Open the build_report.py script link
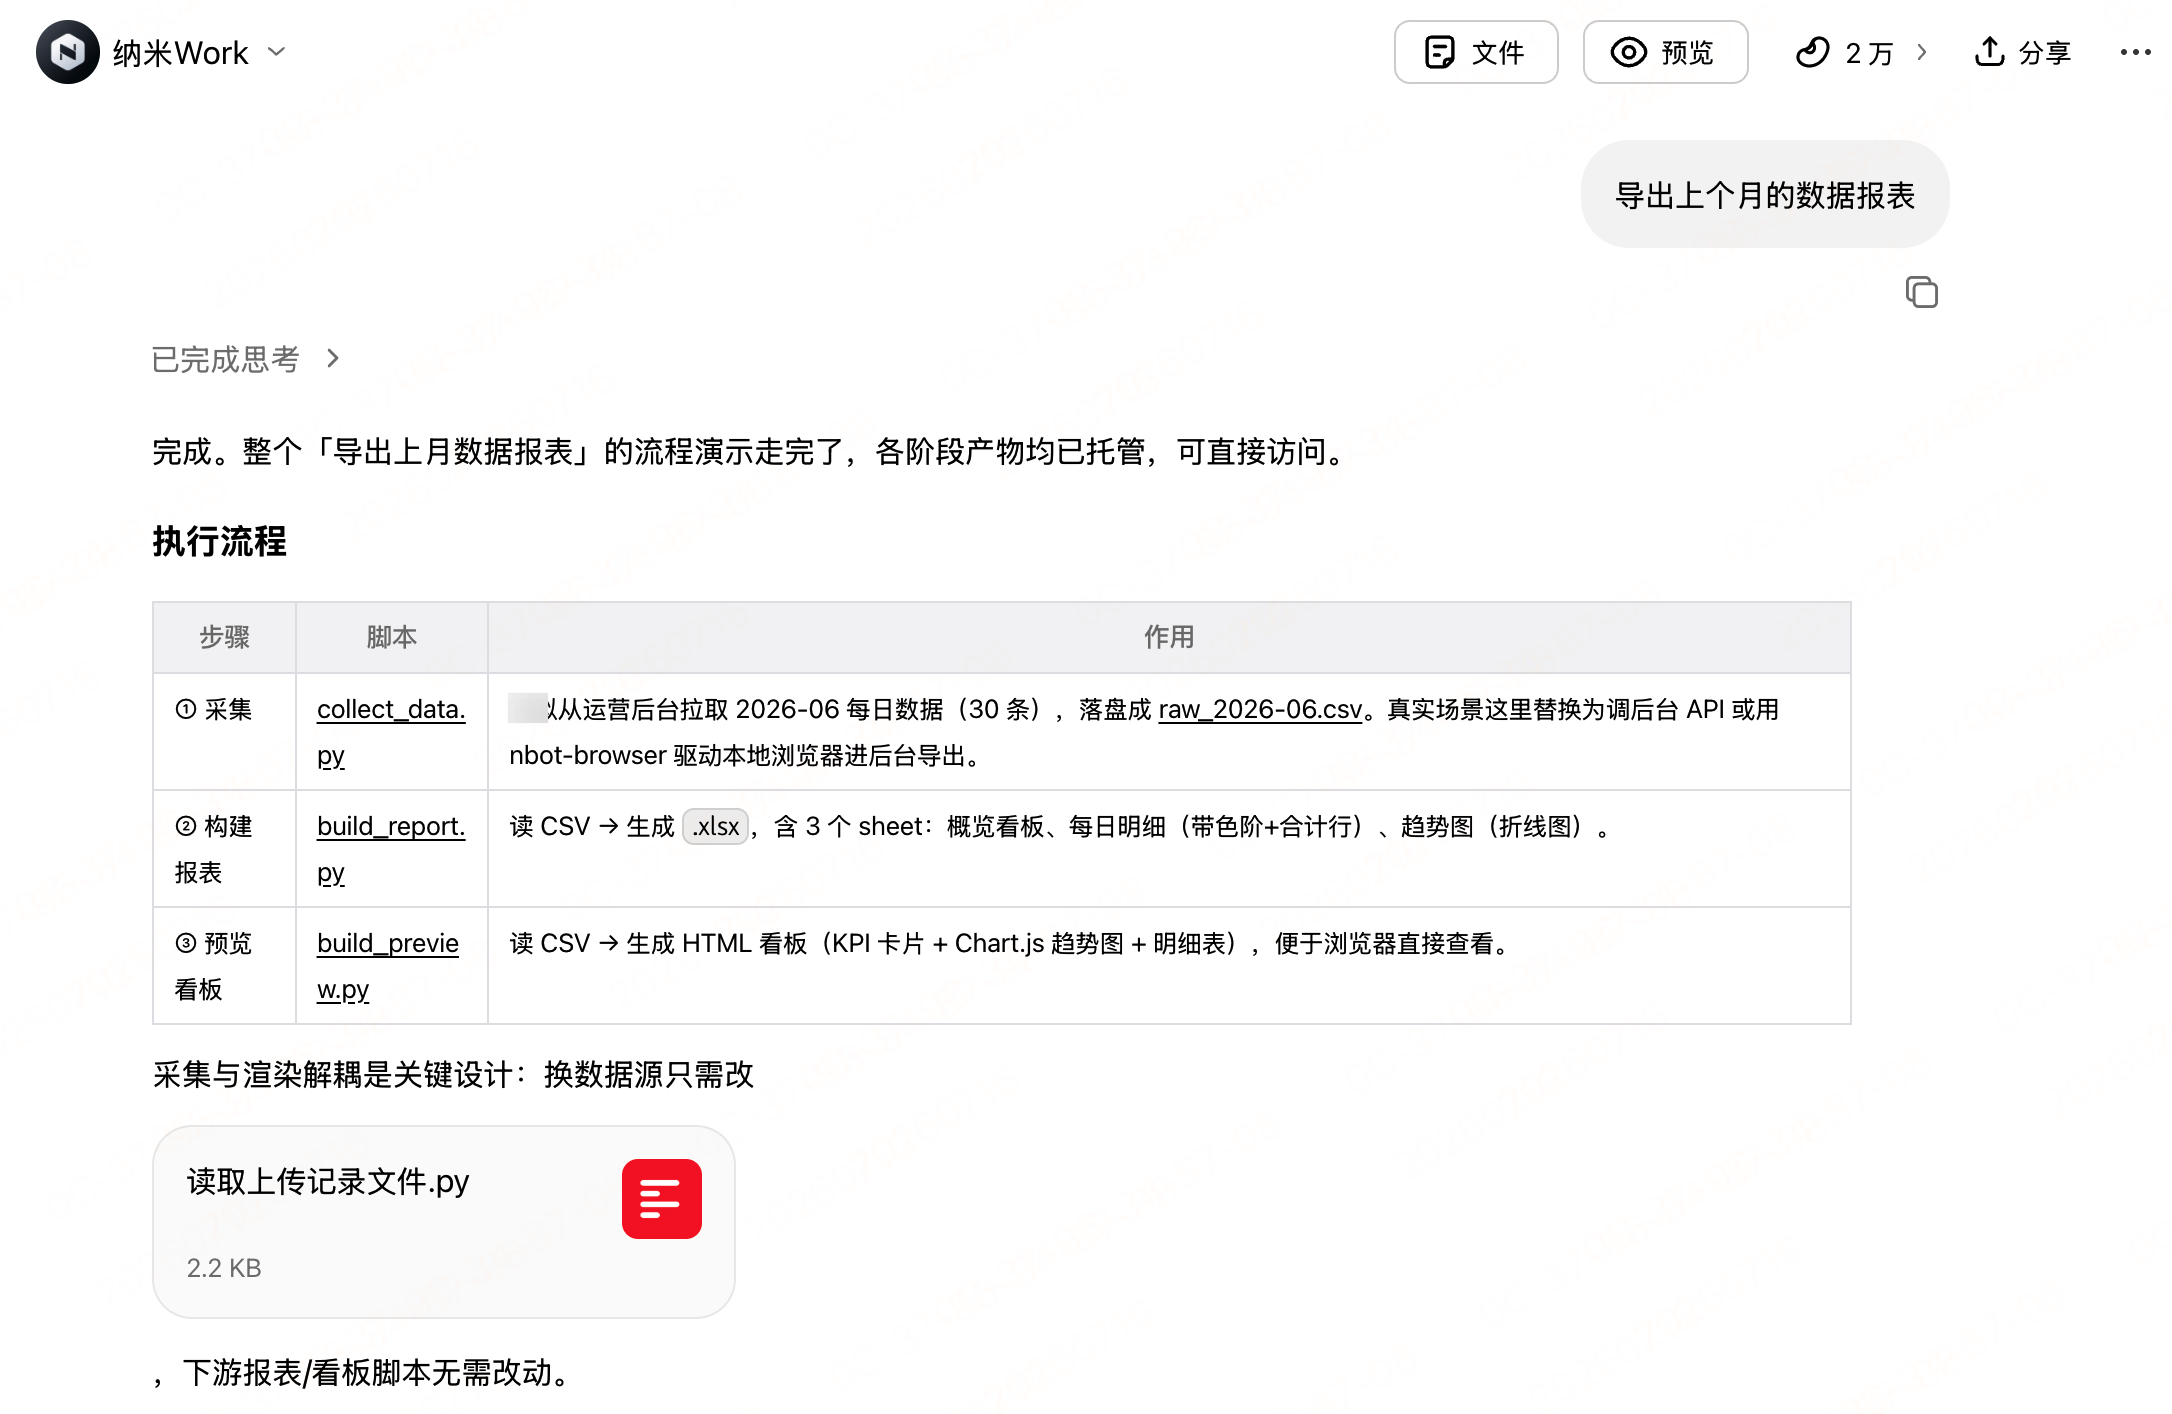 [391, 849]
